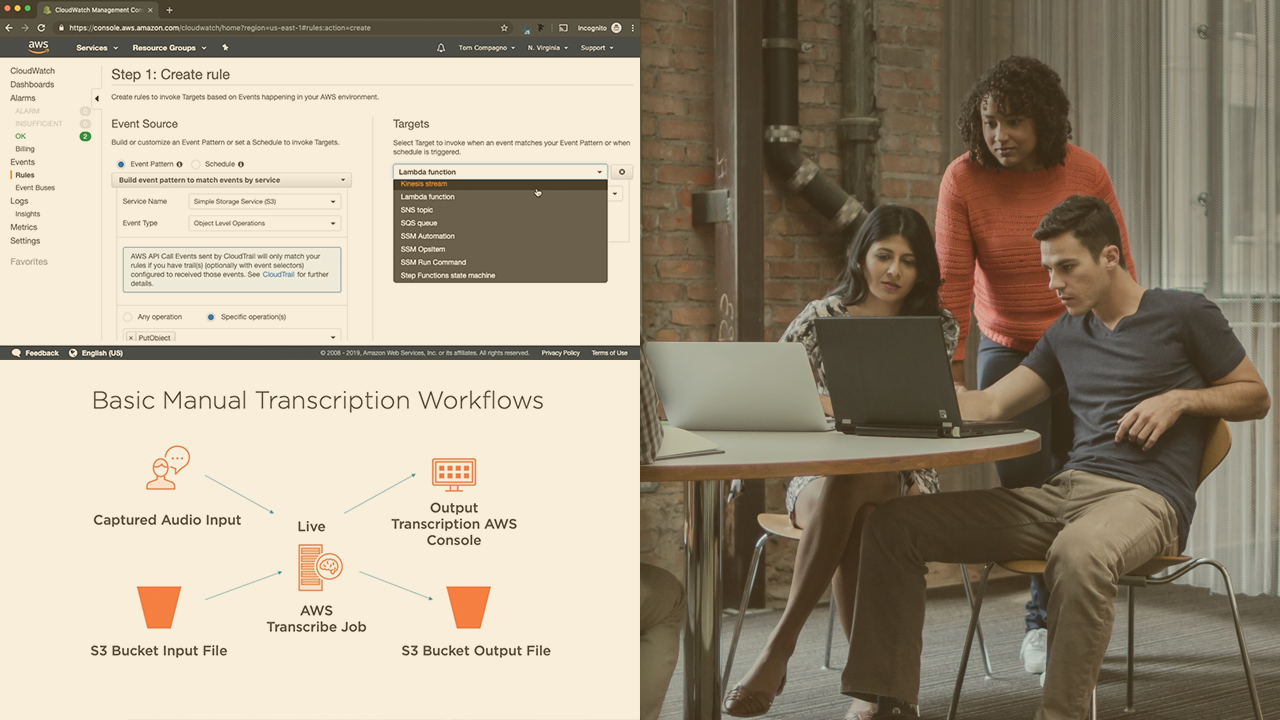The image size is (1280, 720).
Task: Open the CloudTrail link in info box
Action: tap(278, 274)
